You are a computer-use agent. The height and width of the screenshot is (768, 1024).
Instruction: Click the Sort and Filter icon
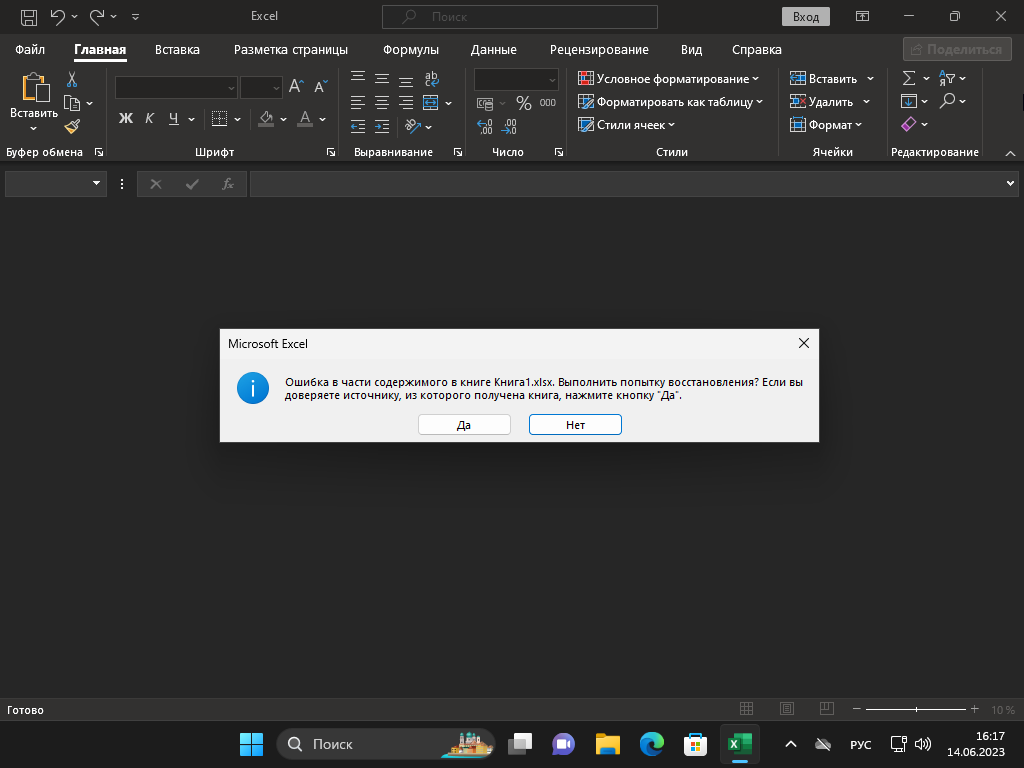pyautogui.click(x=946, y=78)
